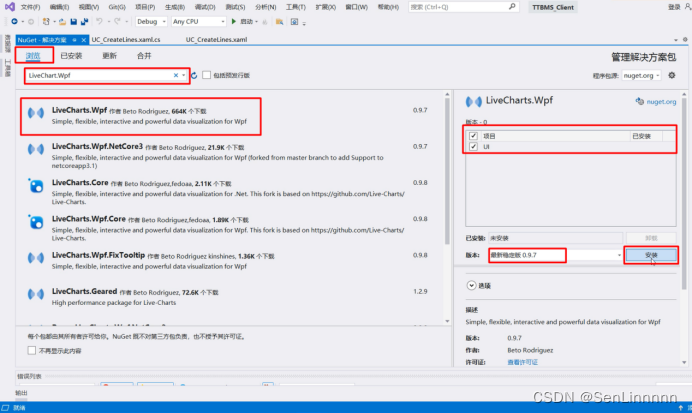Click the new project toolbar icon

coord(46,21)
